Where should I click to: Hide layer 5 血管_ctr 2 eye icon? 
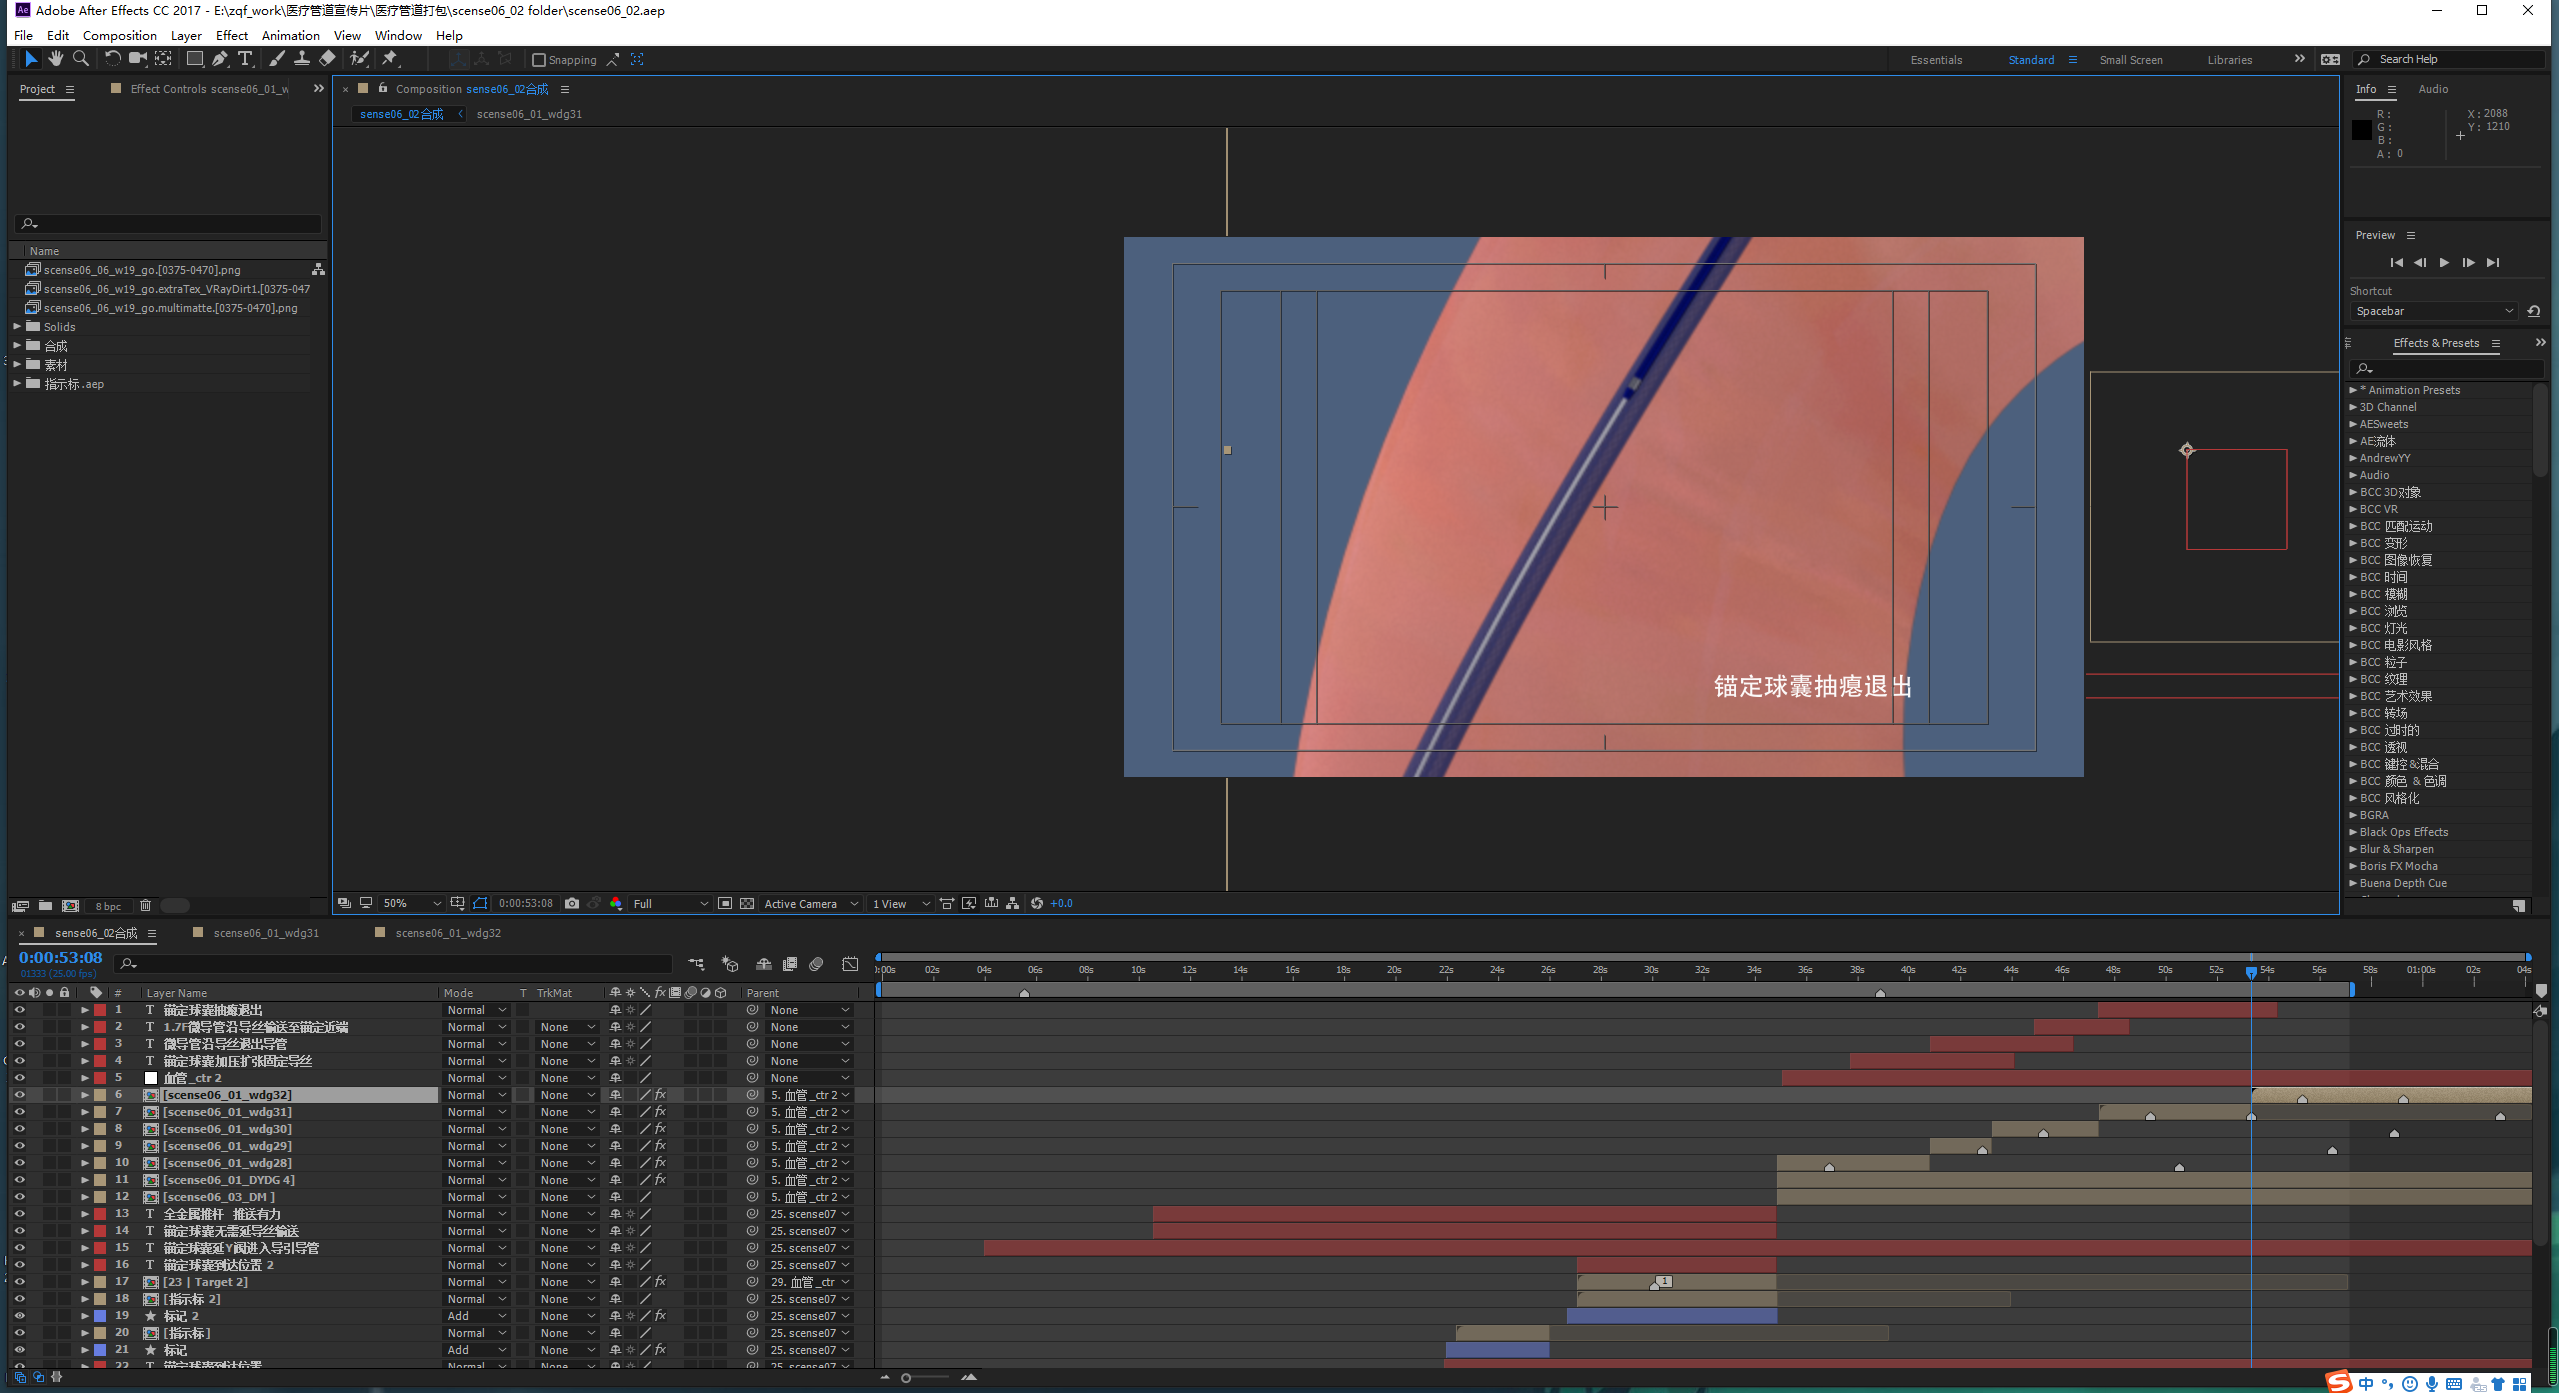coord(19,1078)
